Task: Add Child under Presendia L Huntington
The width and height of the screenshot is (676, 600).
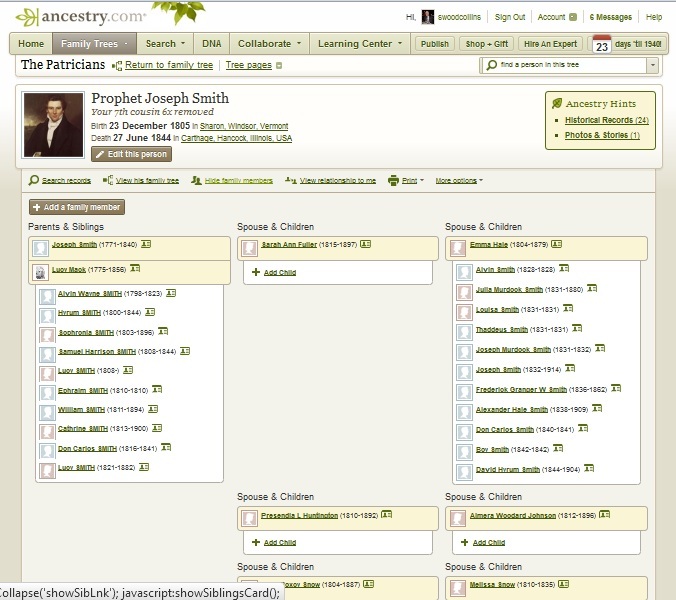Action: tap(280, 542)
